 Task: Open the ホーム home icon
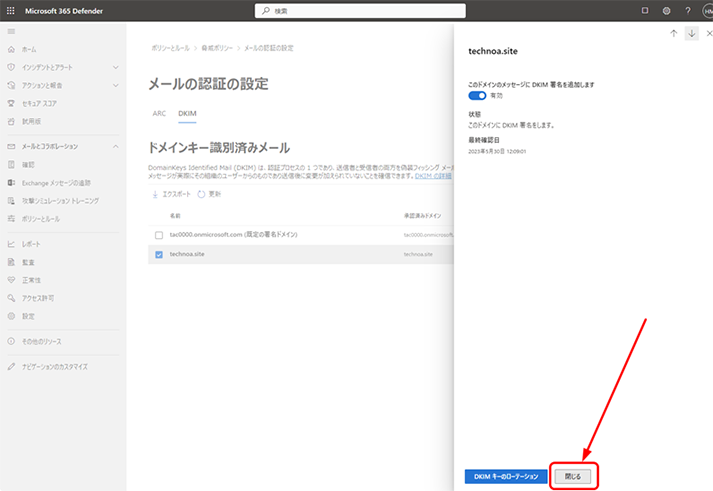[11, 49]
